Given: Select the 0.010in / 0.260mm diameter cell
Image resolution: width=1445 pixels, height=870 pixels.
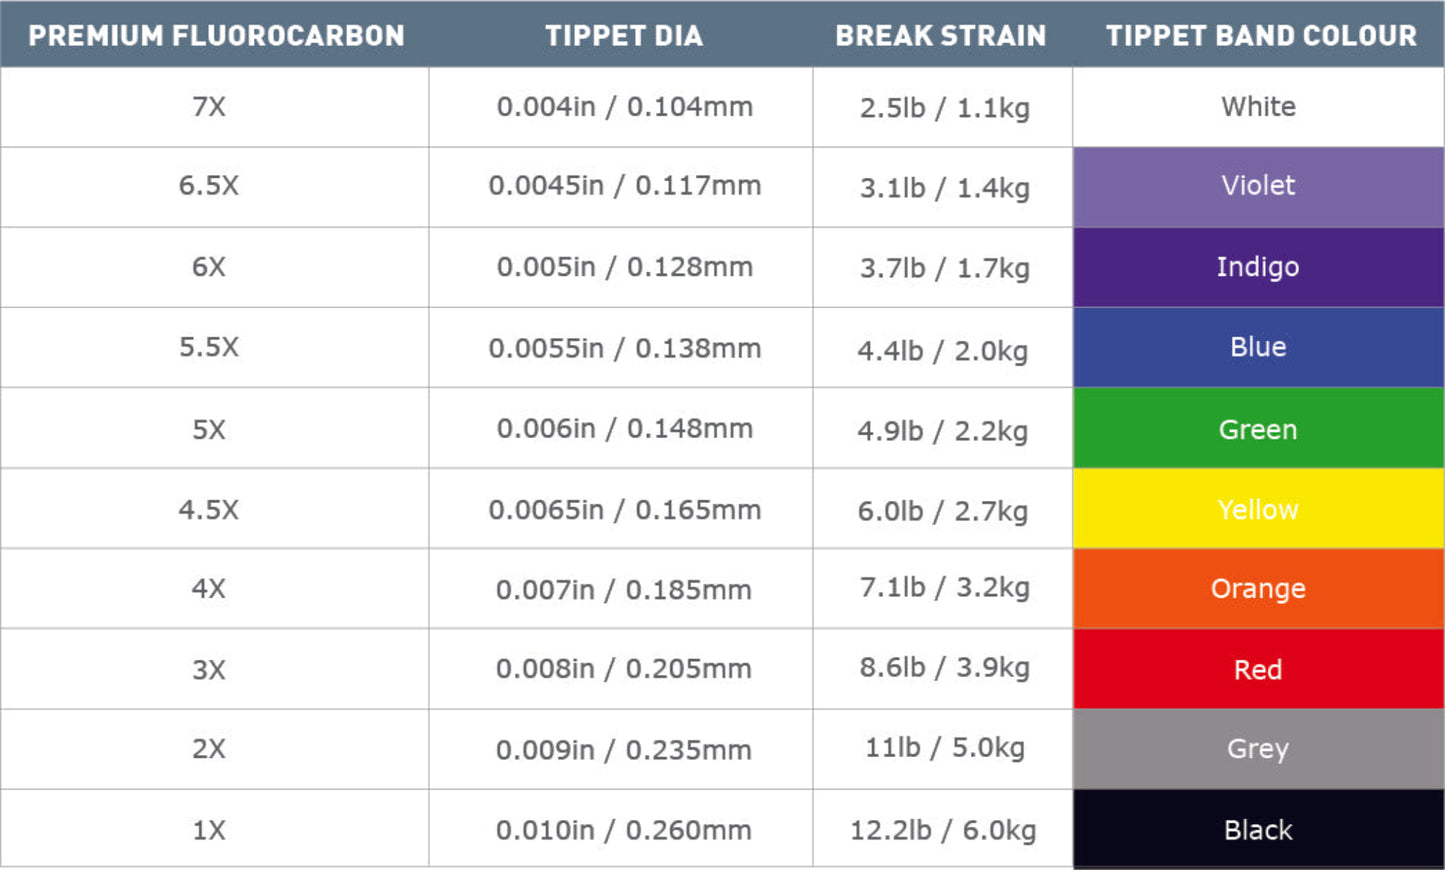Looking at the screenshot, I should 623,830.
